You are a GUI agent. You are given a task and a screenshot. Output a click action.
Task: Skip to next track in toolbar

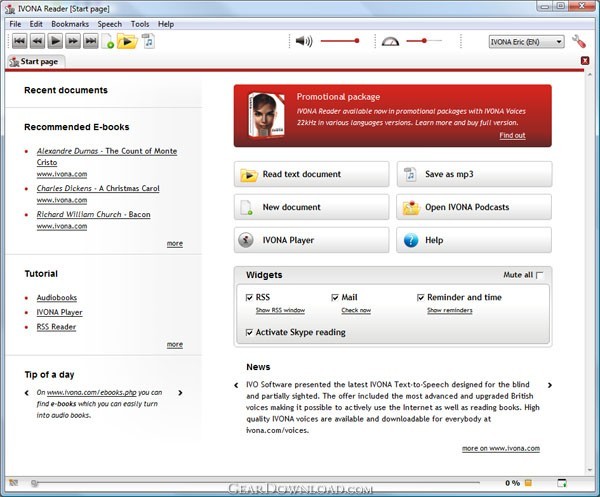pos(91,41)
